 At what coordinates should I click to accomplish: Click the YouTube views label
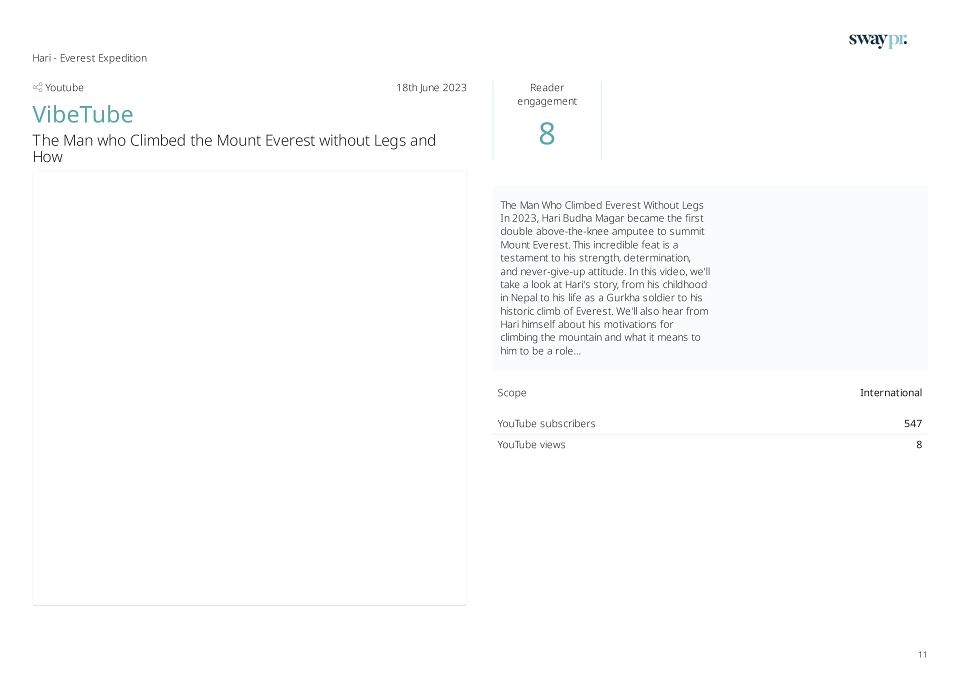pos(531,445)
